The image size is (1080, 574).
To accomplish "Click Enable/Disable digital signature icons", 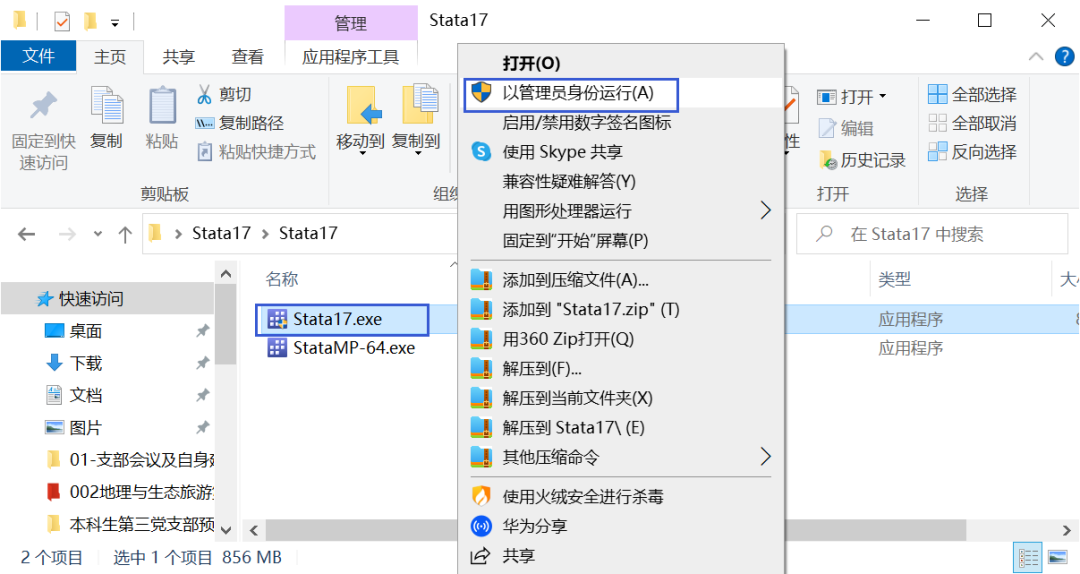I will 621,123.
